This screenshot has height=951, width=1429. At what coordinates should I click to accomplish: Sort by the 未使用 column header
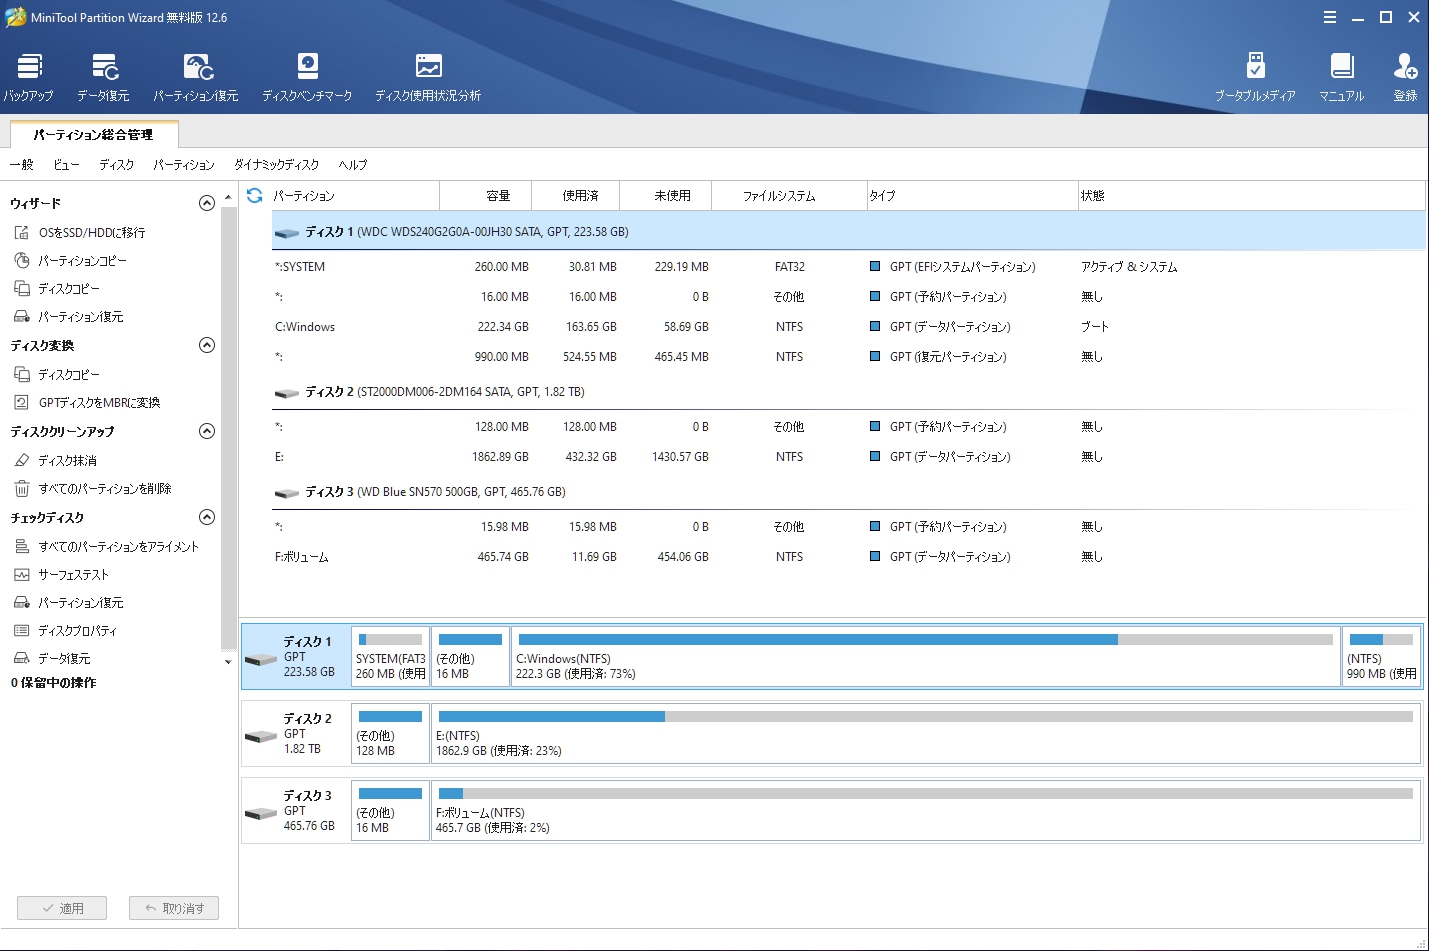tap(666, 196)
